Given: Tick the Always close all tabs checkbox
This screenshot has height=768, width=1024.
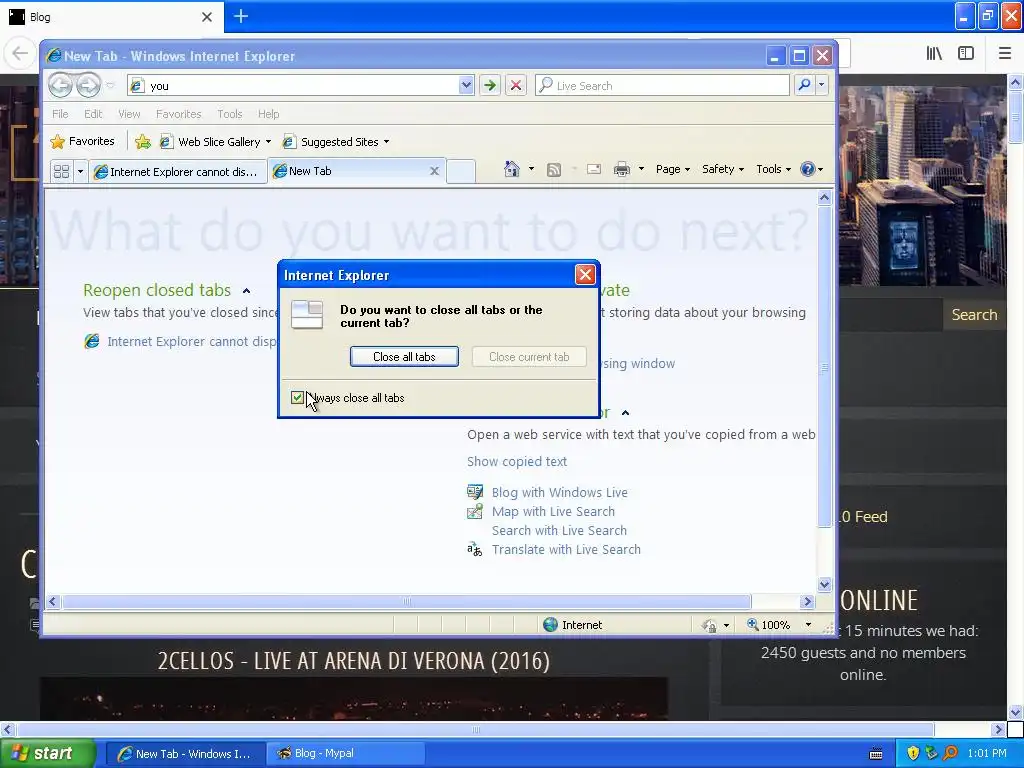Looking at the screenshot, I should [297, 398].
